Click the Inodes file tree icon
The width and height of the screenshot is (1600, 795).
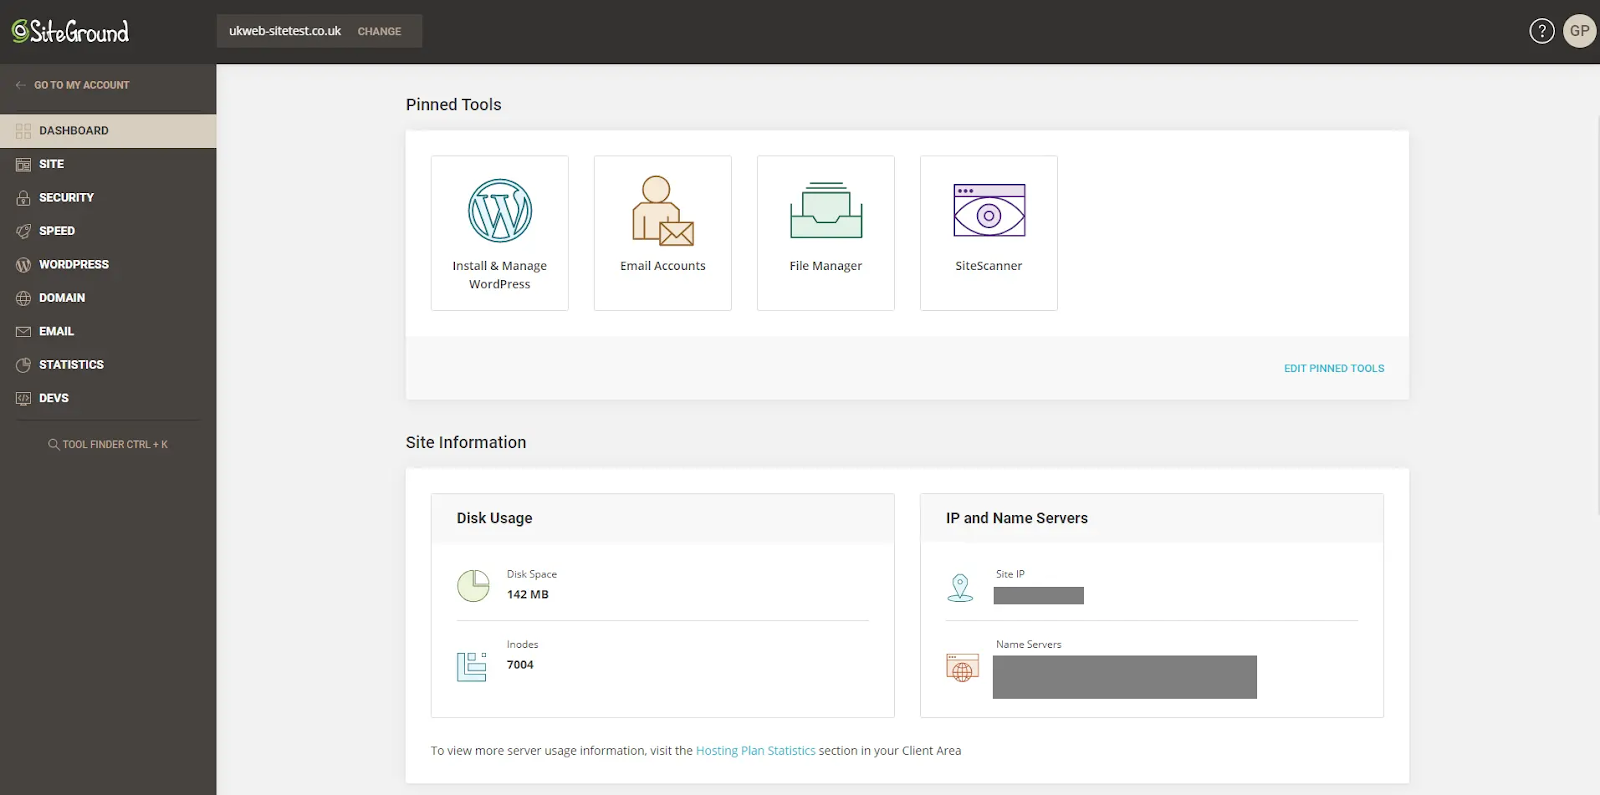pyautogui.click(x=472, y=666)
